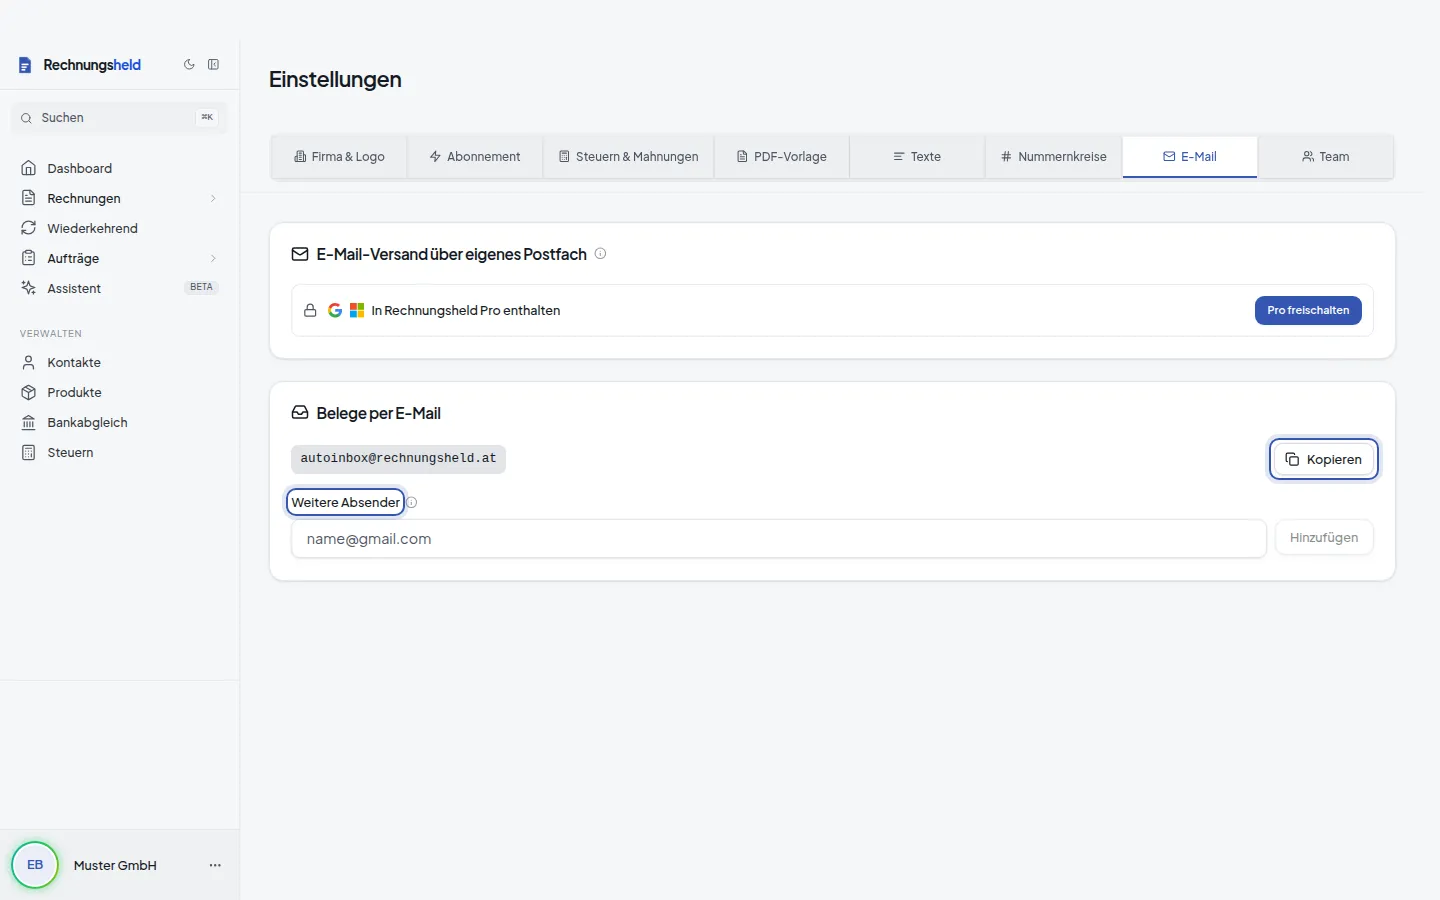Screen dimensions: 1440x900
Task: Open Produkte box icon
Action: click(29, 392)
